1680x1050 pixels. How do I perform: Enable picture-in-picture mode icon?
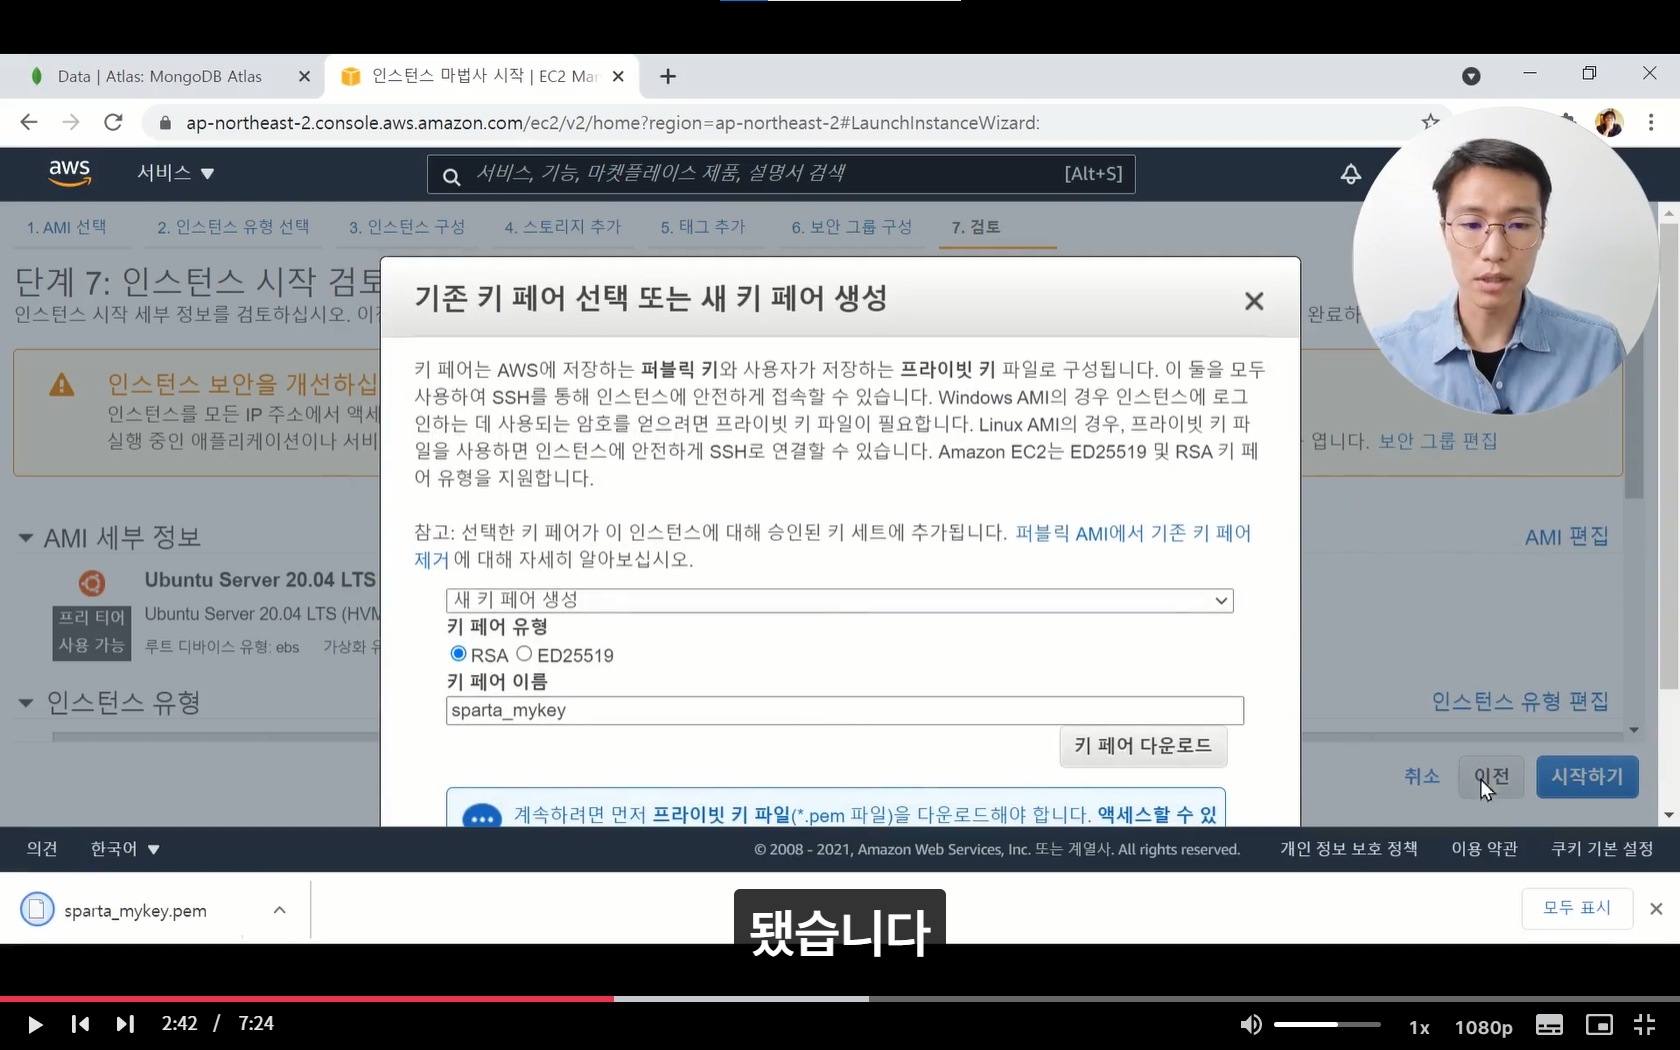(x=1599, y=1025)
